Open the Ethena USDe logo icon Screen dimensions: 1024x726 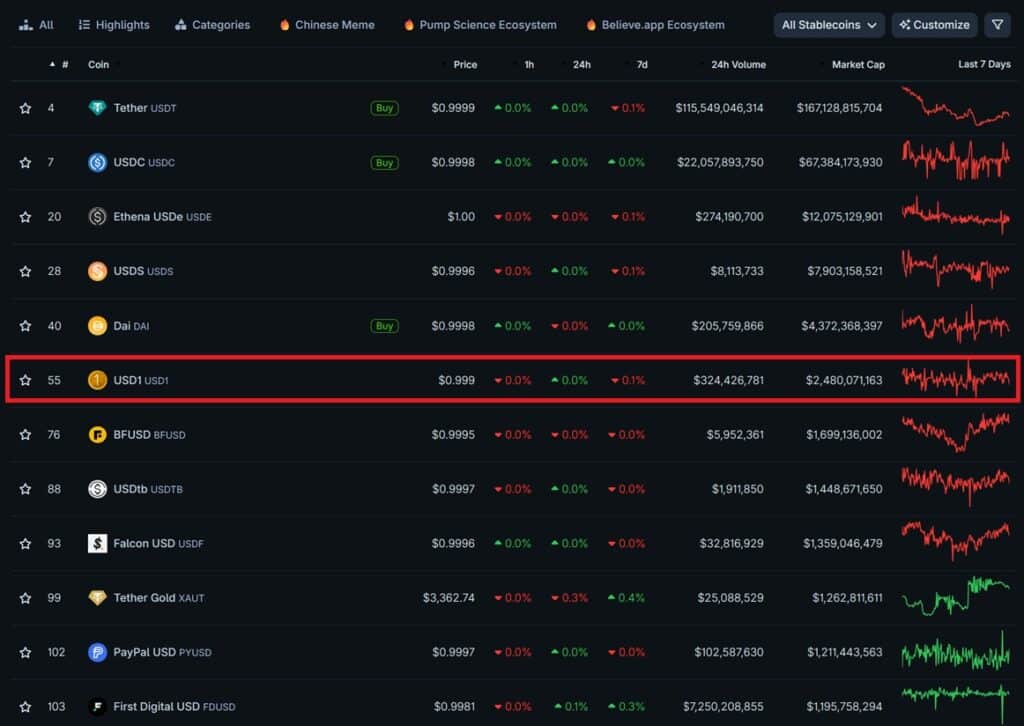tap(97, 216)
